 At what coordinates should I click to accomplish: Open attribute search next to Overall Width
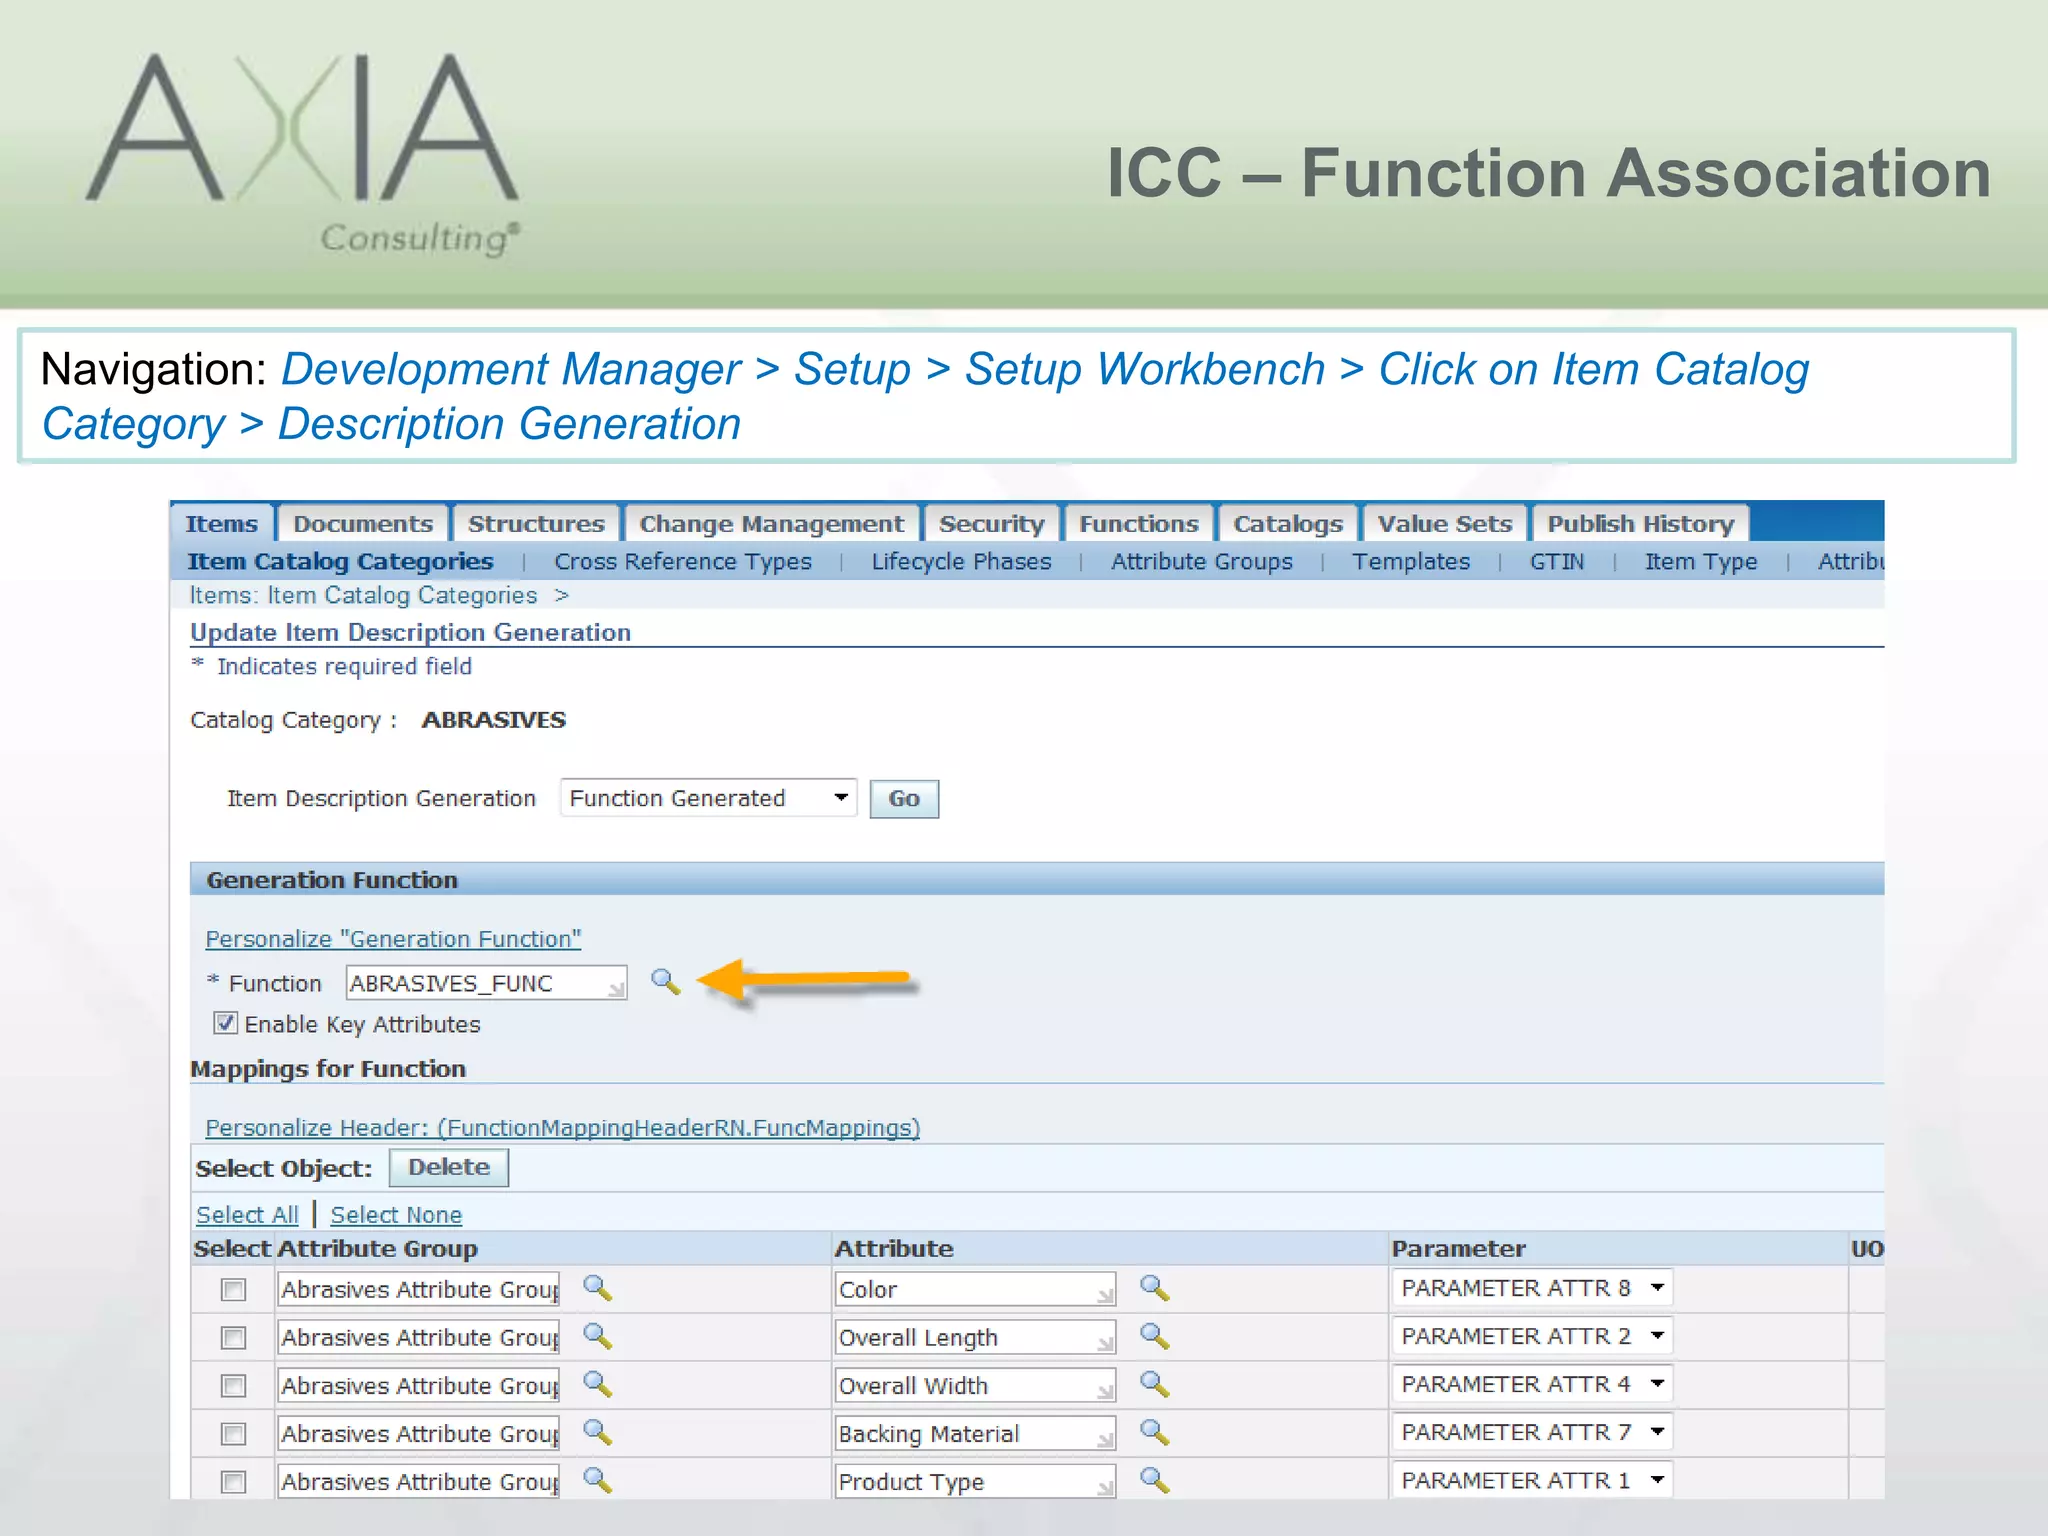coord(1154,1384)
